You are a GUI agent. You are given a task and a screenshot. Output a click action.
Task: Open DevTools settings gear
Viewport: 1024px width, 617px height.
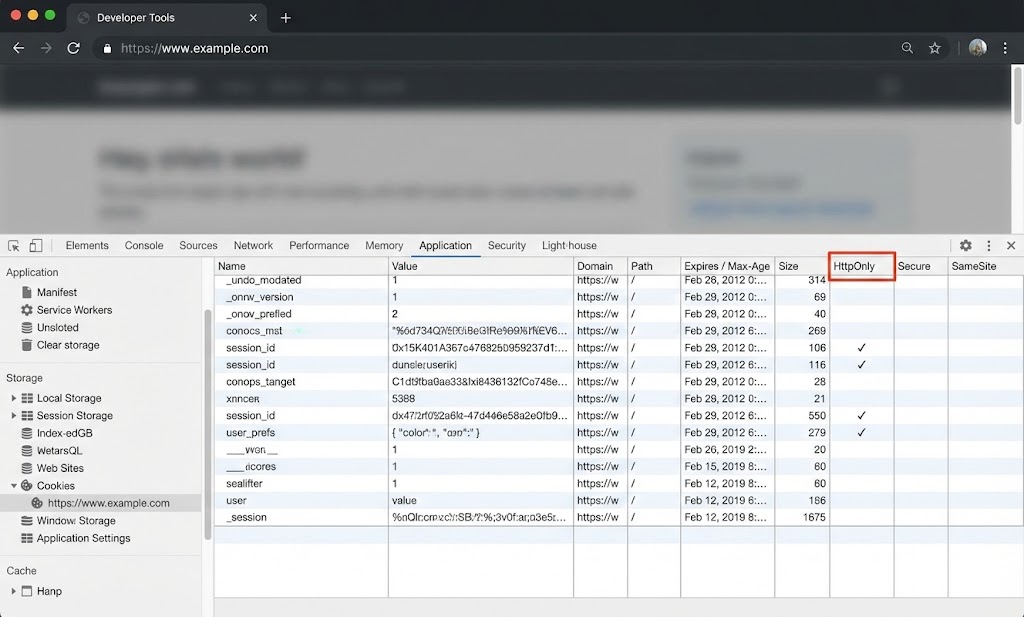[x=965, y=245]
